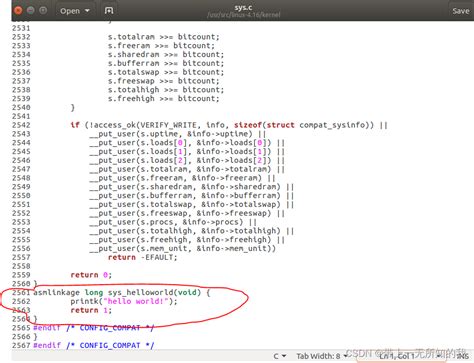Click line number 2542 in gutter
Image resolution: width=474 pixels, height=363 pixels.
point(21,125)
